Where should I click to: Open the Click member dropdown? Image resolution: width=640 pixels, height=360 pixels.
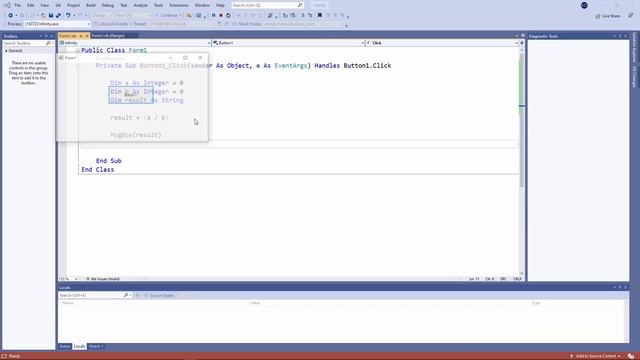[x=442, y=43]
